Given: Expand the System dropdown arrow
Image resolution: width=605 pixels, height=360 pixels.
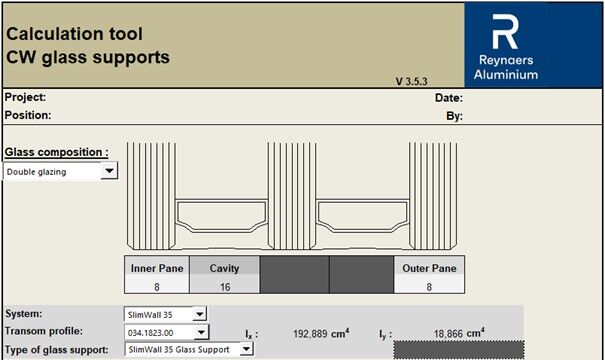Looking at the screenshot, I should (x=199, y=314).
